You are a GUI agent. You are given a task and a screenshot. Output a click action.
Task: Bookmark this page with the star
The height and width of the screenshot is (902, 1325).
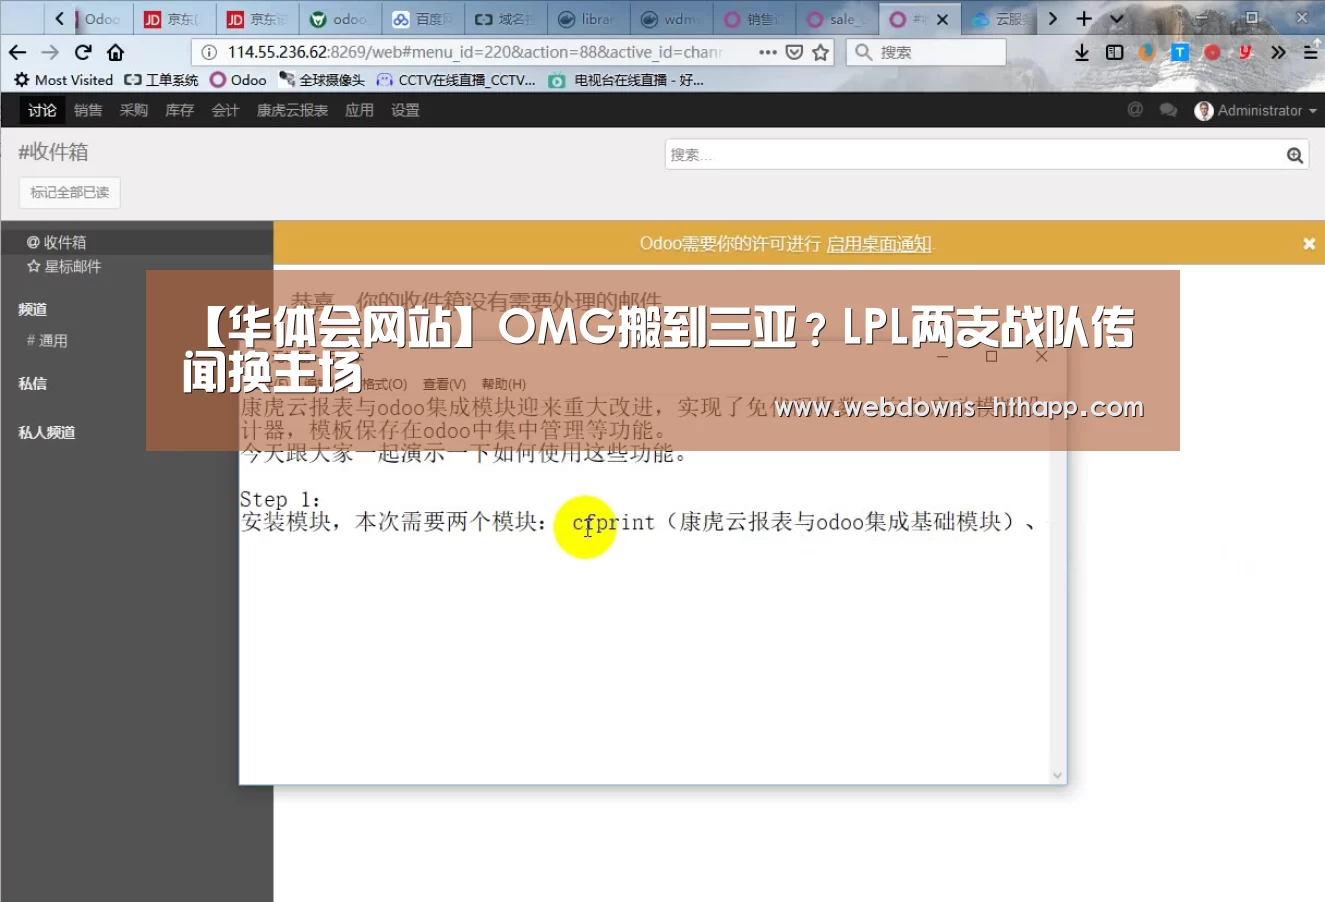pos(821,52)
